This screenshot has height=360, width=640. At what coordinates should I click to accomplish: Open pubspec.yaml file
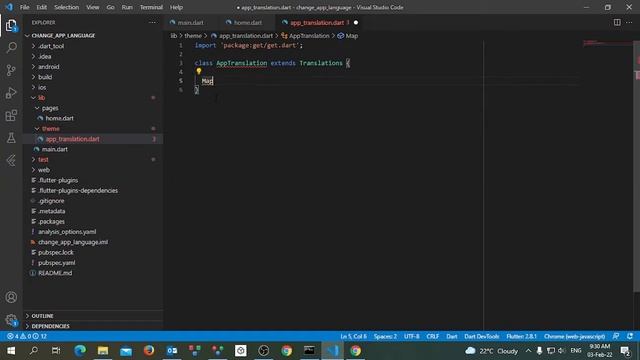(56, 263)
